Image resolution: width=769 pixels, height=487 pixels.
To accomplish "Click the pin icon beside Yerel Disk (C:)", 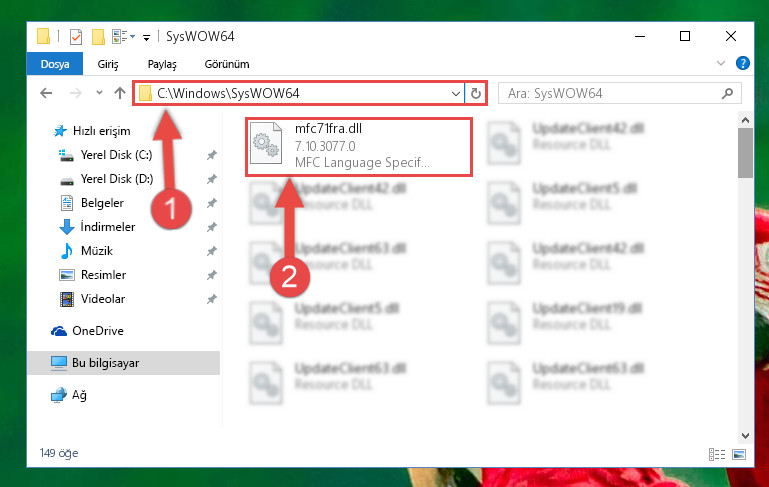I will click(211, 155).
